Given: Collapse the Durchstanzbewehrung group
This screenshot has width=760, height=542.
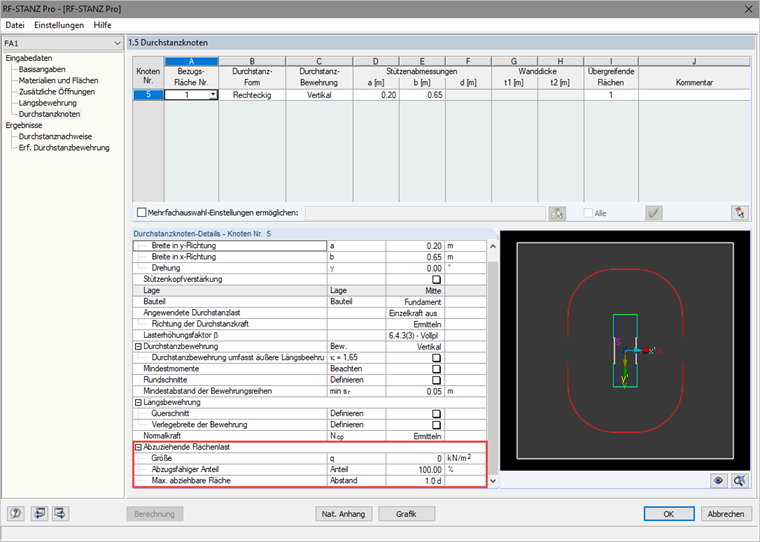Looking at the screenshot, I should [x=138, y=347].
